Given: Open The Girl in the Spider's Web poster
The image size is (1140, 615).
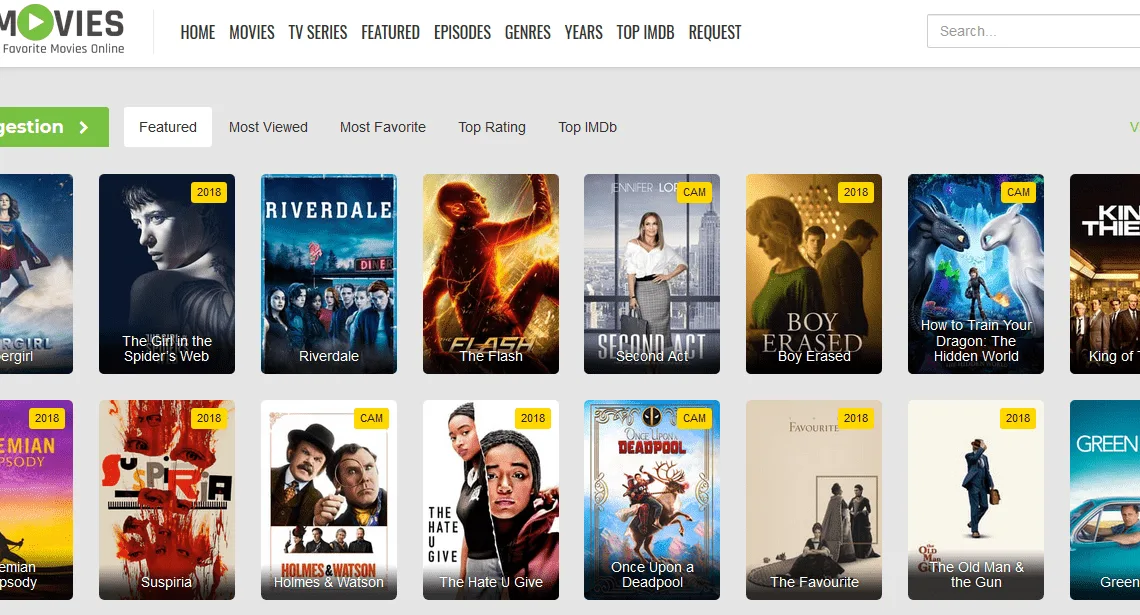Looking at the screenshot, I should pyautogui.click(x=166, y=273).
